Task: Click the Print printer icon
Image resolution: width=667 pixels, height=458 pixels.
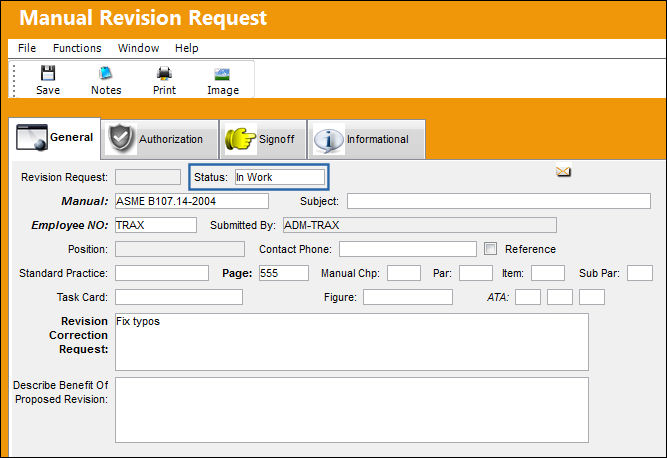Action: [x=164, y=73]
